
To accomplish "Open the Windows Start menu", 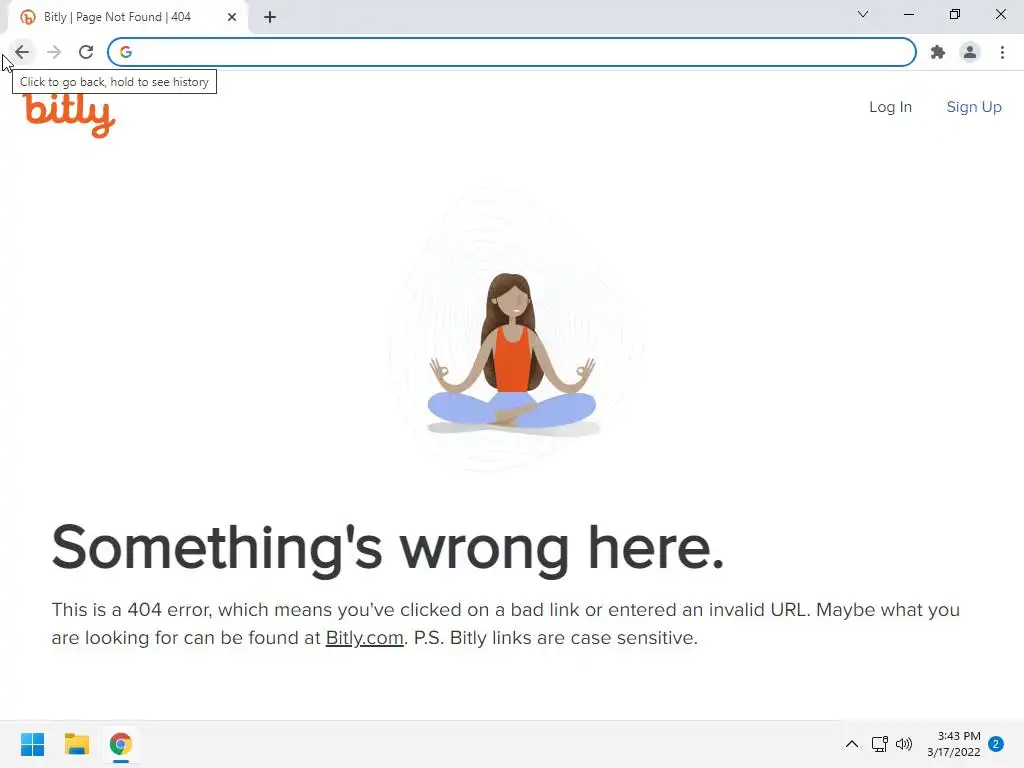I will 33,744.
